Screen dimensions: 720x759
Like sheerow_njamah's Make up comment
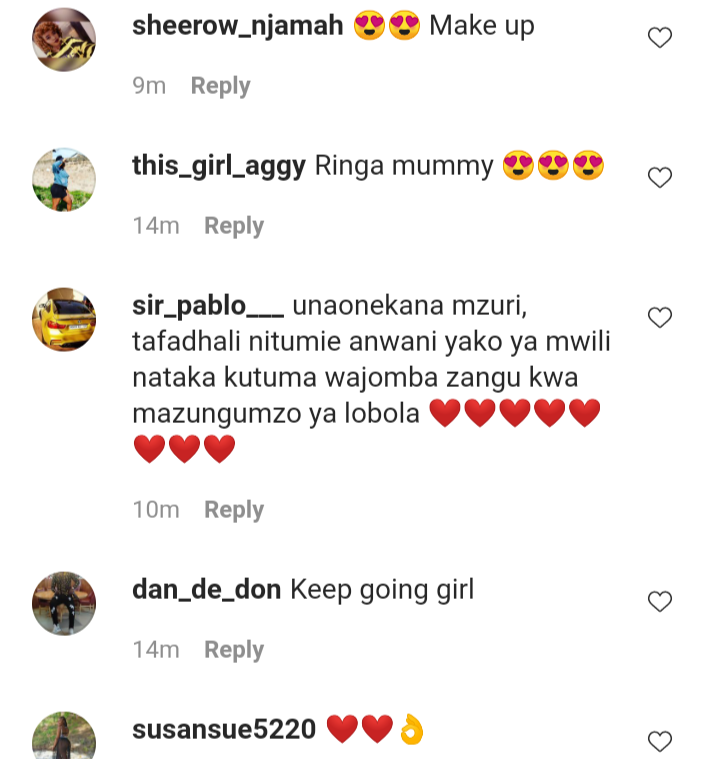point(659,37)
